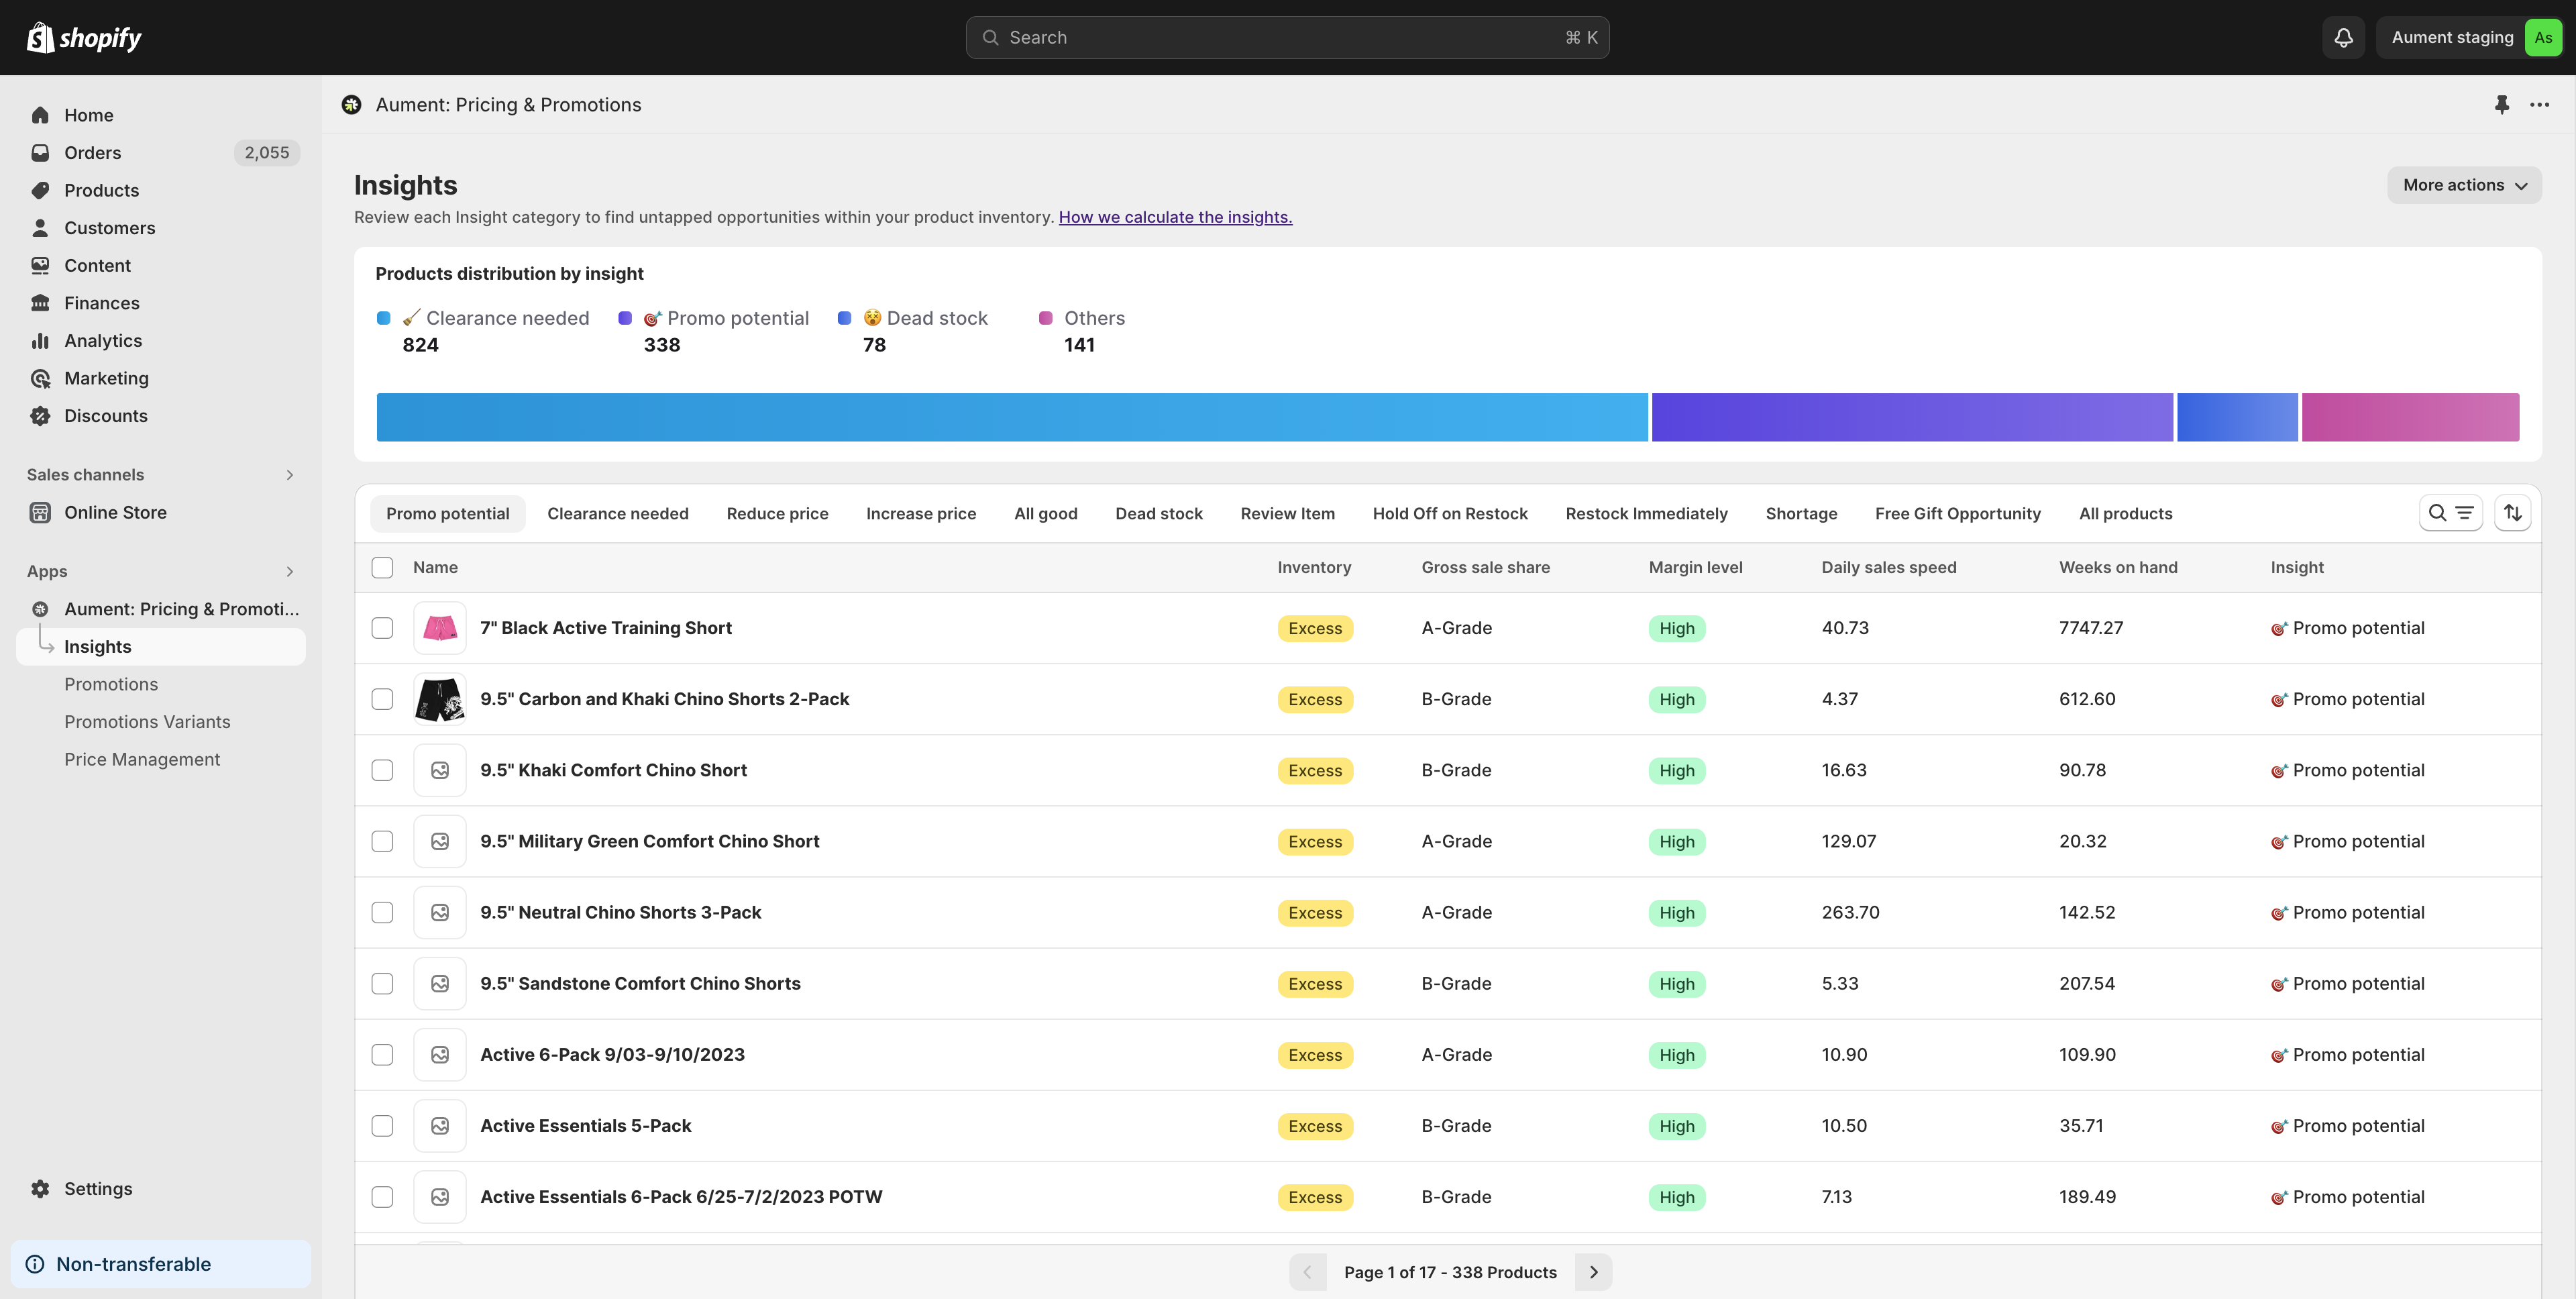Click the Home house icon
The height and width of the screenshot is (1299, 2576).
coord(40,115)
